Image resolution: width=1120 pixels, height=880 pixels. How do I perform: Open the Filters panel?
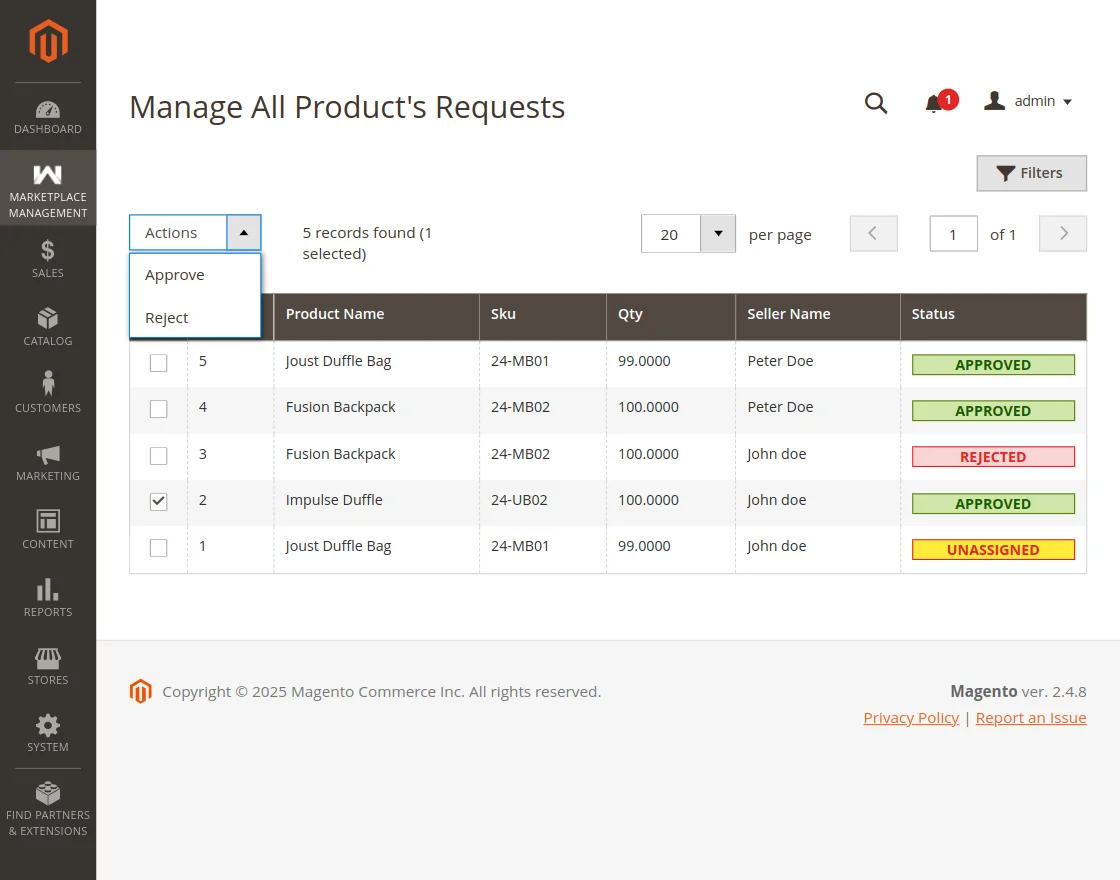tap(1031, 173)
